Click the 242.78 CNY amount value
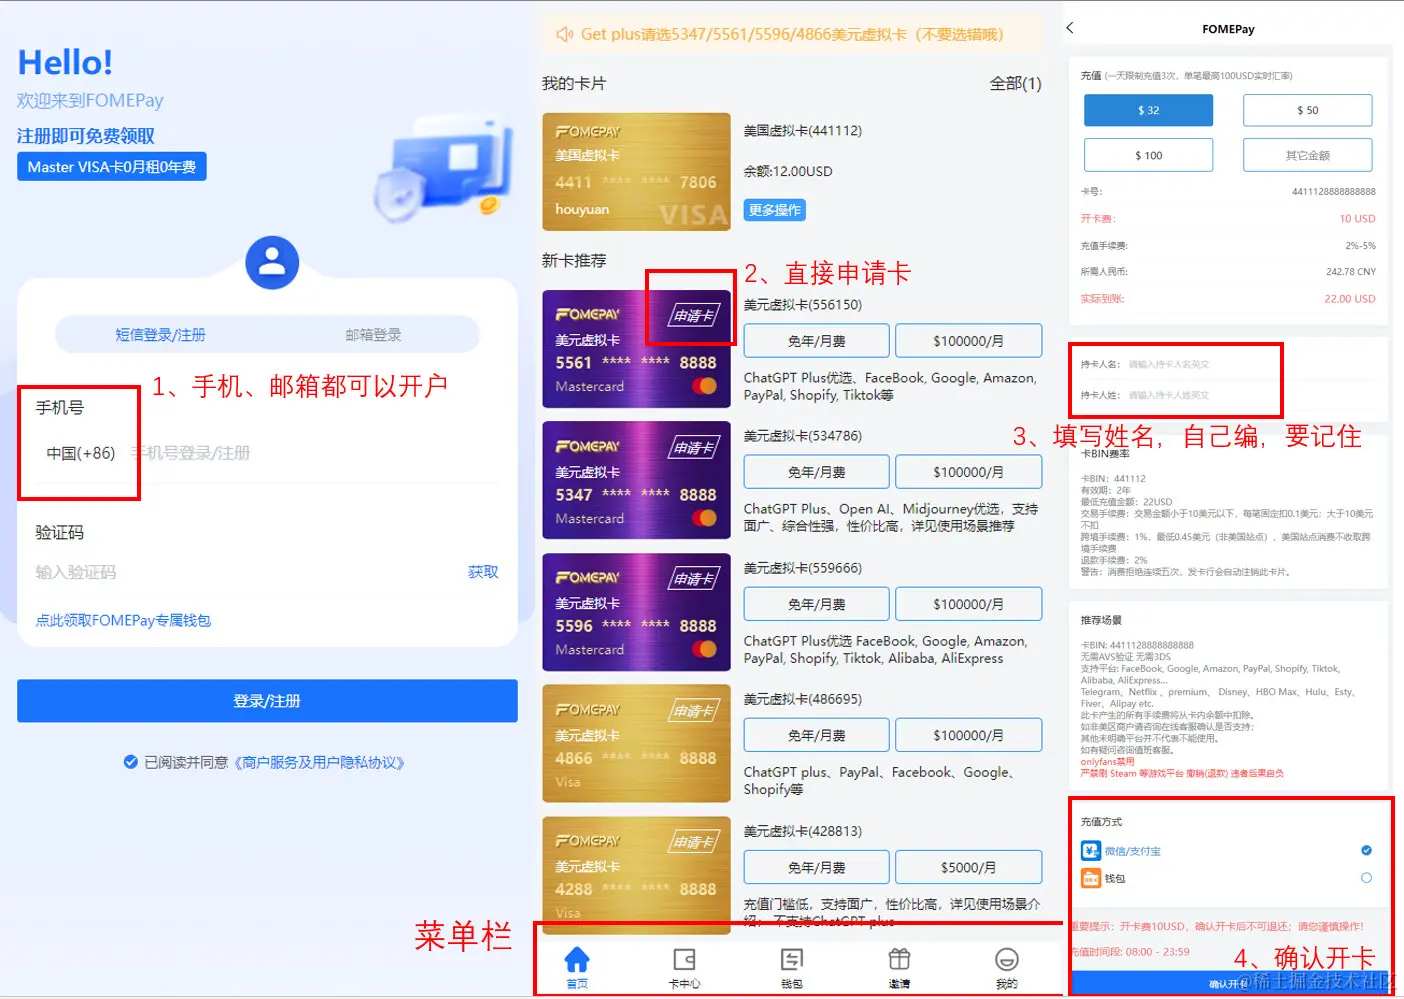1404x999 pixels. click(1351, 271)
